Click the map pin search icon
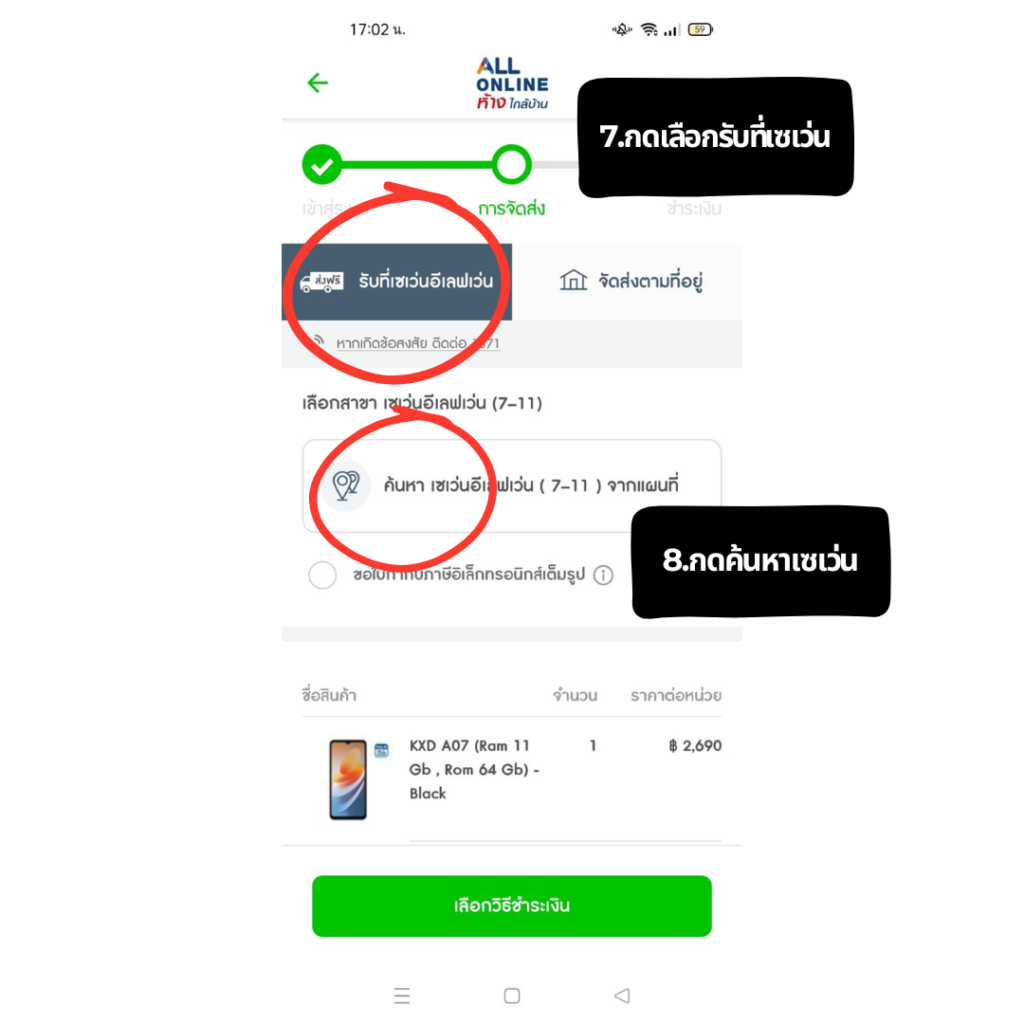The height and width of the screenshot is (1024, 1024). point(346,485)
